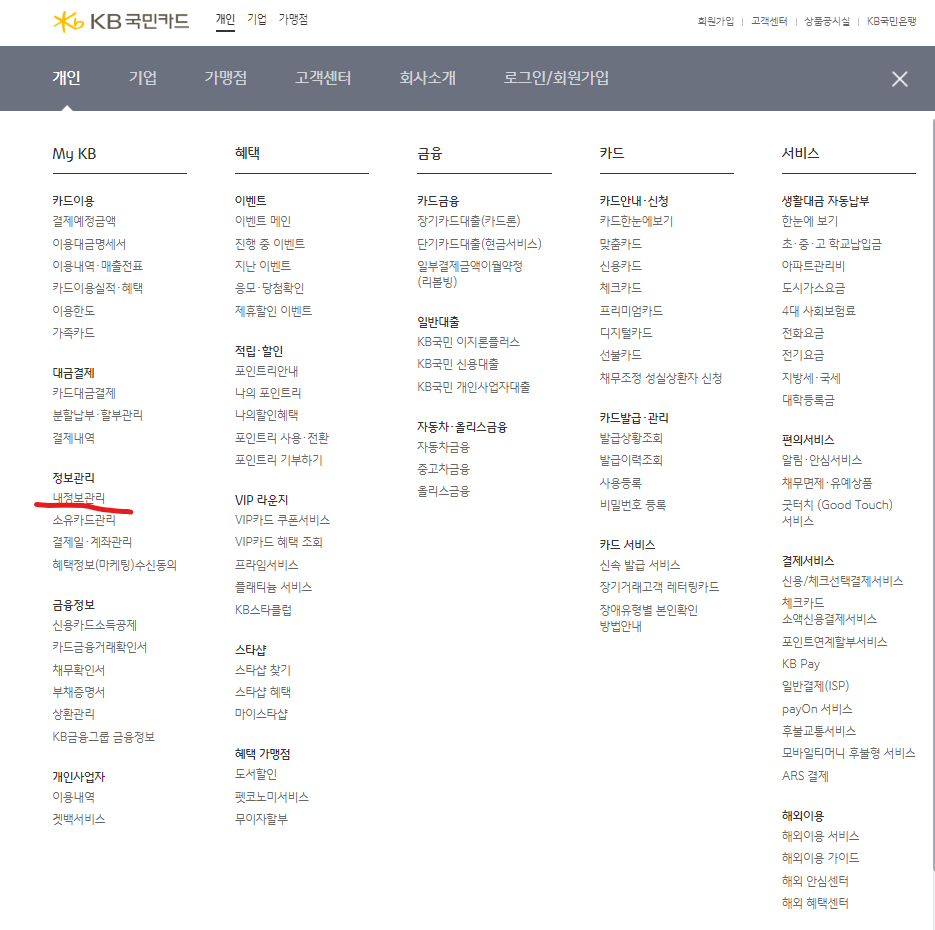This screenshot has height=930, width=935.
Task: Click the 고객센터 link in the top-right utility bar
Action: [x=769, y=21]
